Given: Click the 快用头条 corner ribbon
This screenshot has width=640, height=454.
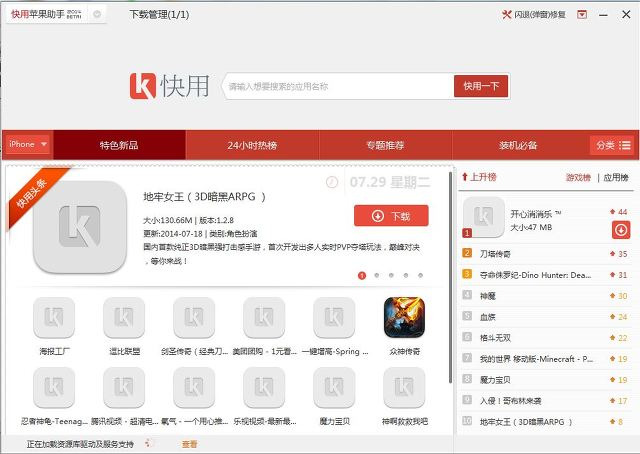Looking at the screenshot, I should [36, 196].
